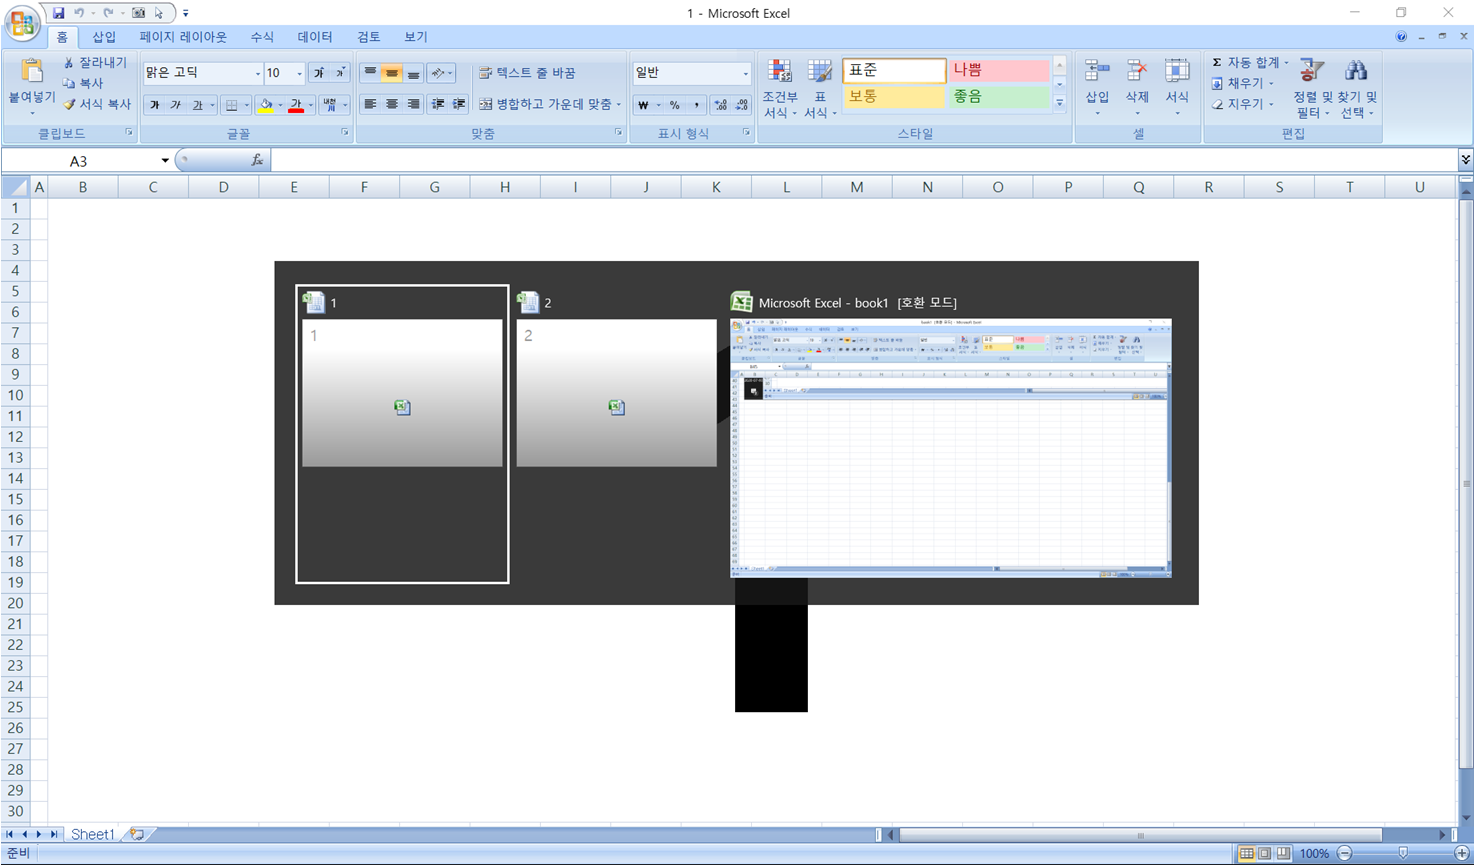Viewport: 1475px width, 866px height.
Task: Click 자동 합계 AutoSum
Action: [x=1250, y=62]
